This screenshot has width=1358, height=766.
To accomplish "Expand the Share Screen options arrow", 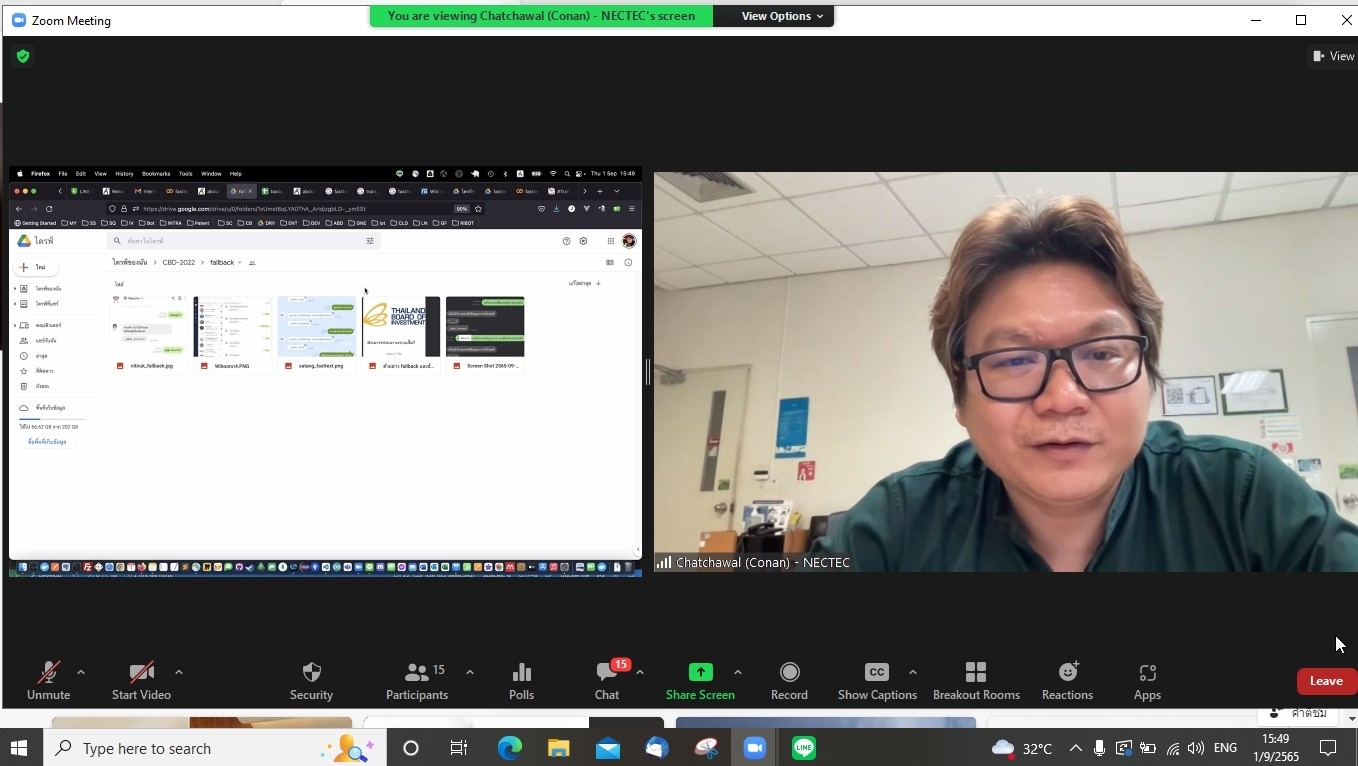I will point(738,672).
